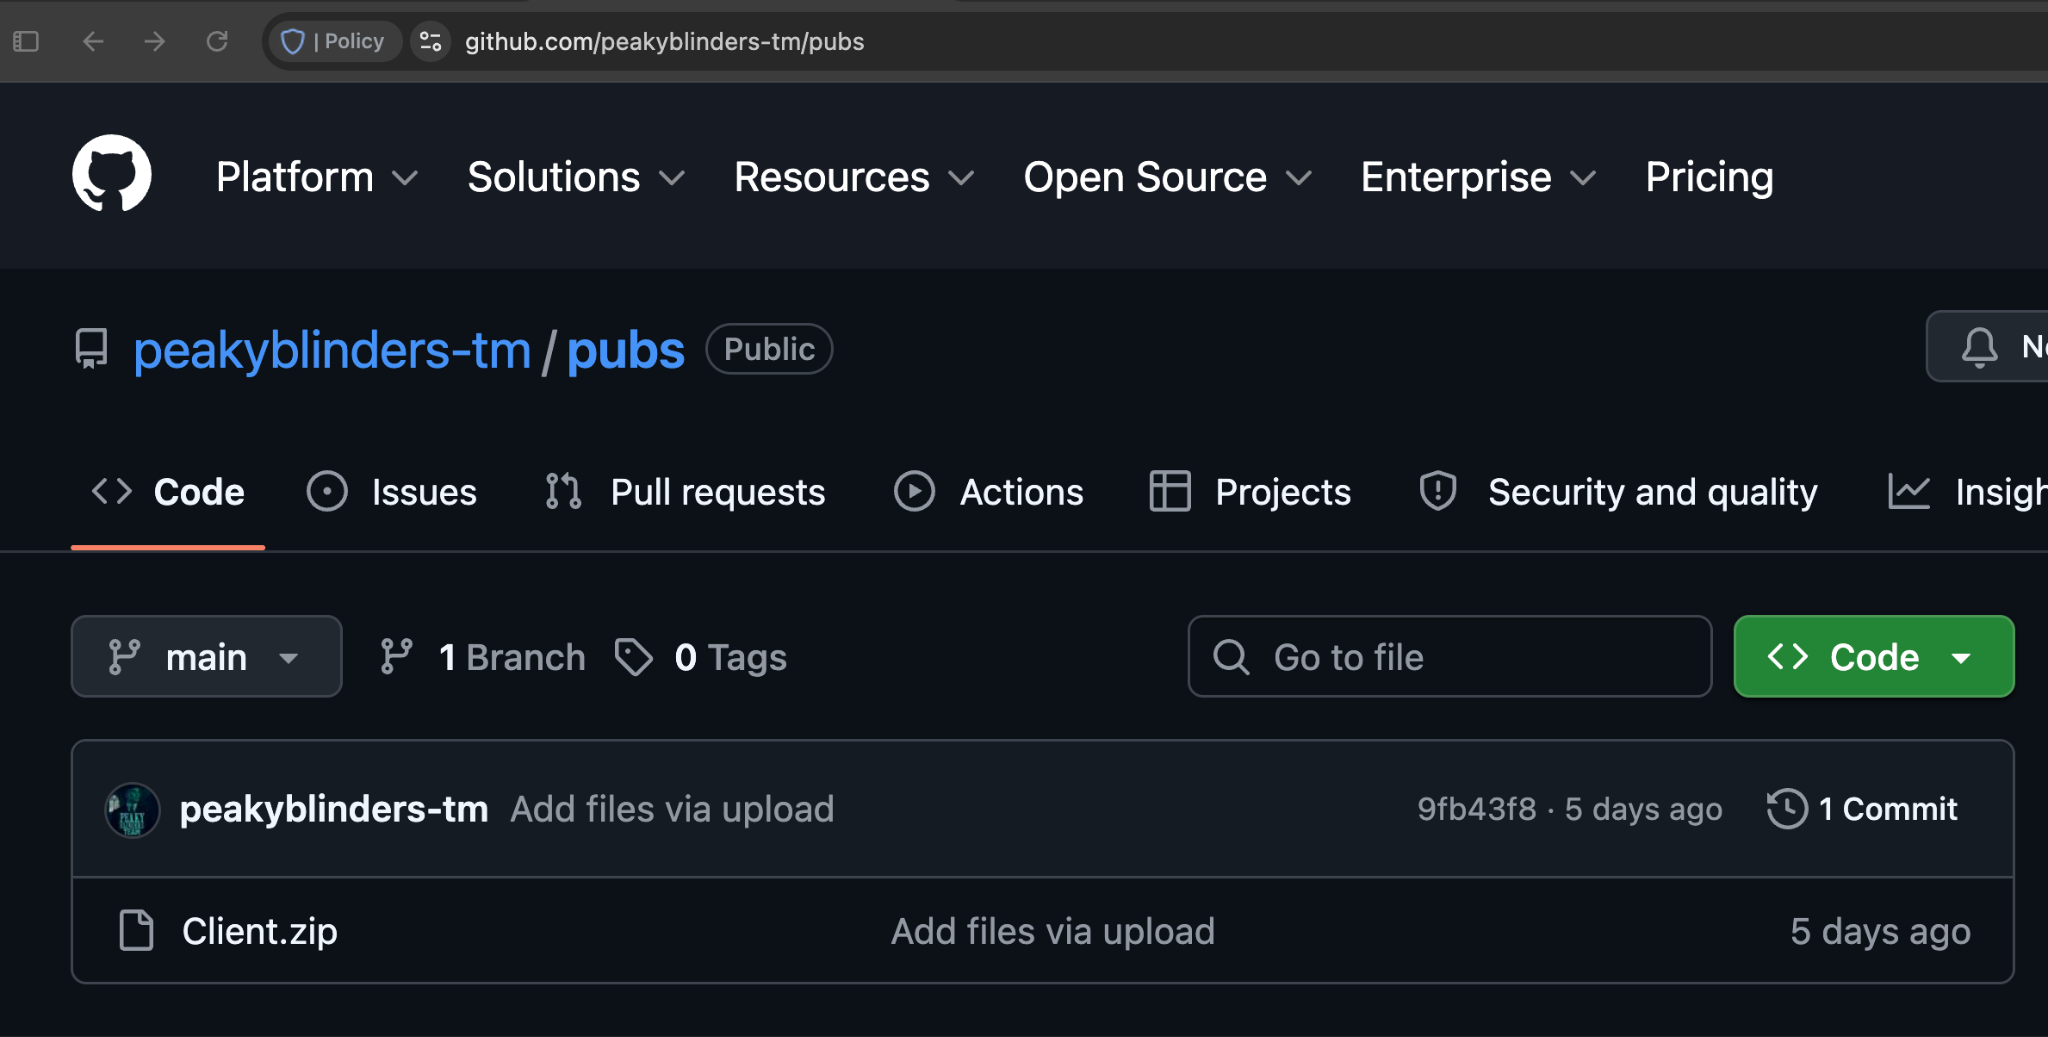Expand the Open Source menu
The height and width of the screenshot is (1037, 2048).
coord(1167,177)
